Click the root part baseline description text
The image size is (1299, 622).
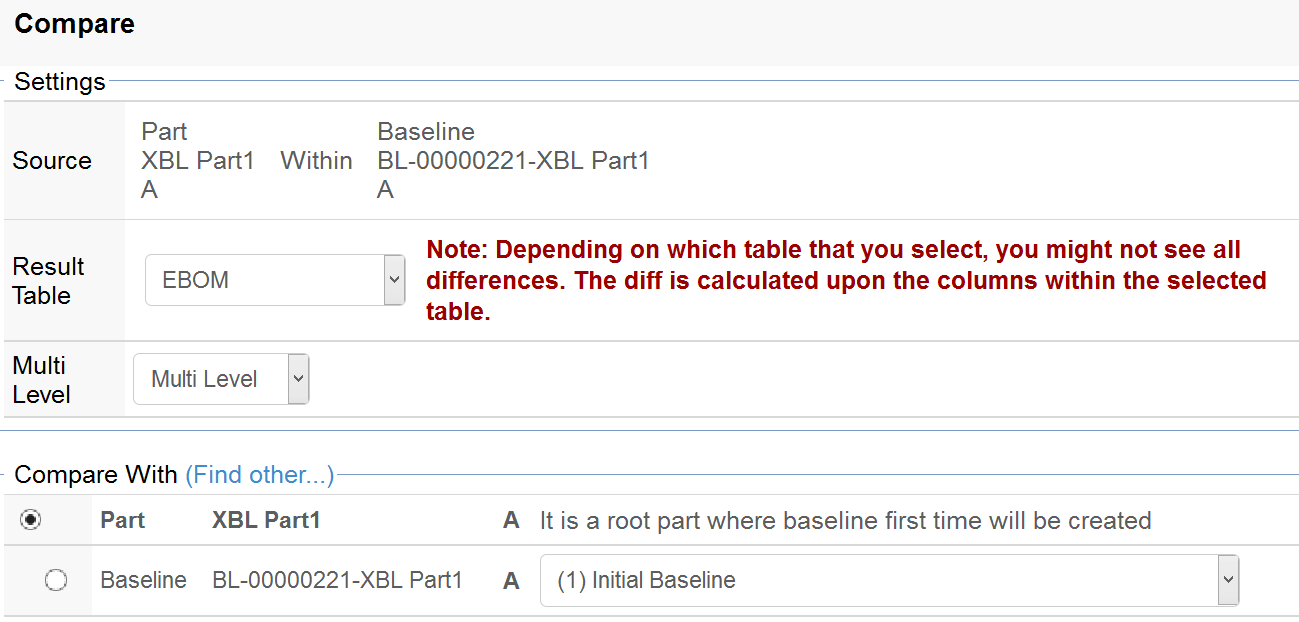(845, 520)
